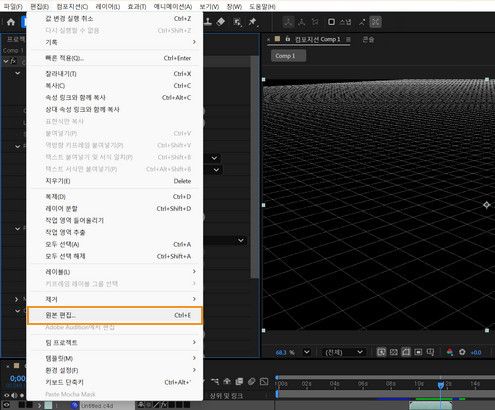Image resolution: width=495 pixels, height=410 pixels.
Task: Open the Comp 1 panel menu icon
Action: click(x=348, y=39)
